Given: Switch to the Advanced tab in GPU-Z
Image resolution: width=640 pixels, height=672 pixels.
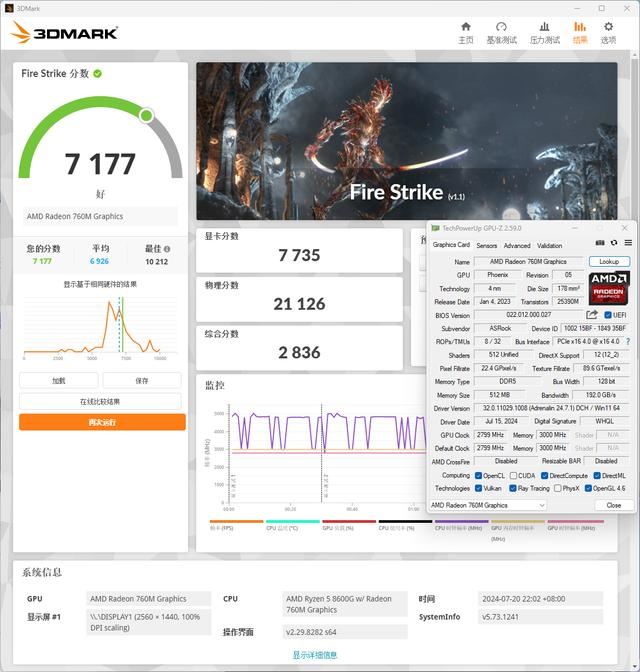Looking at the screenshot, I should click(517, 245).
